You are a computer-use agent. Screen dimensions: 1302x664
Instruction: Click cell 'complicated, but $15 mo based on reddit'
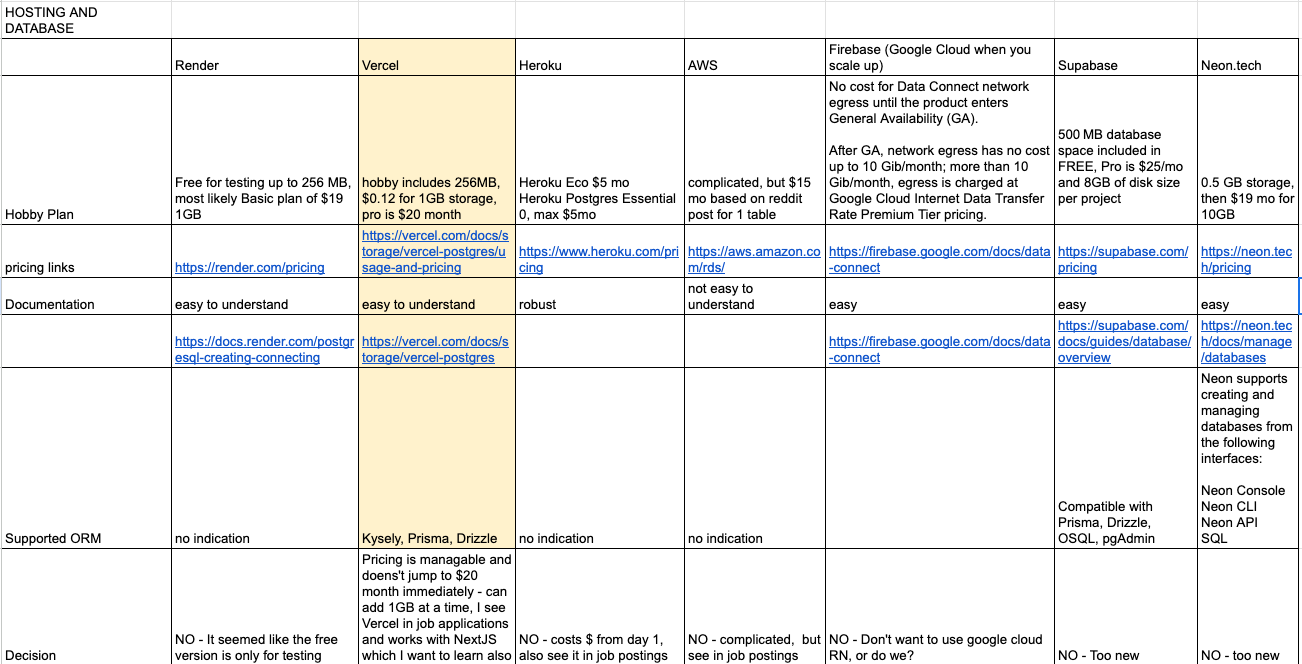coord(755,150)
